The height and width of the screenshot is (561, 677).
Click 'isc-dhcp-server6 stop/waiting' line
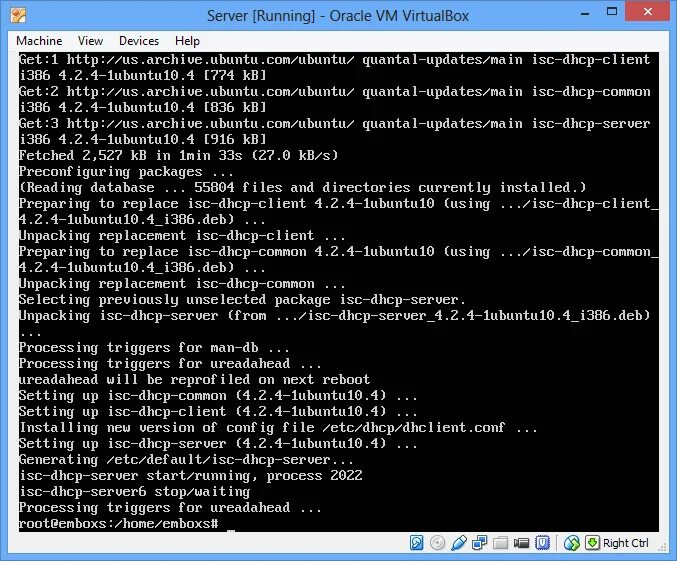tap(134, 491)
